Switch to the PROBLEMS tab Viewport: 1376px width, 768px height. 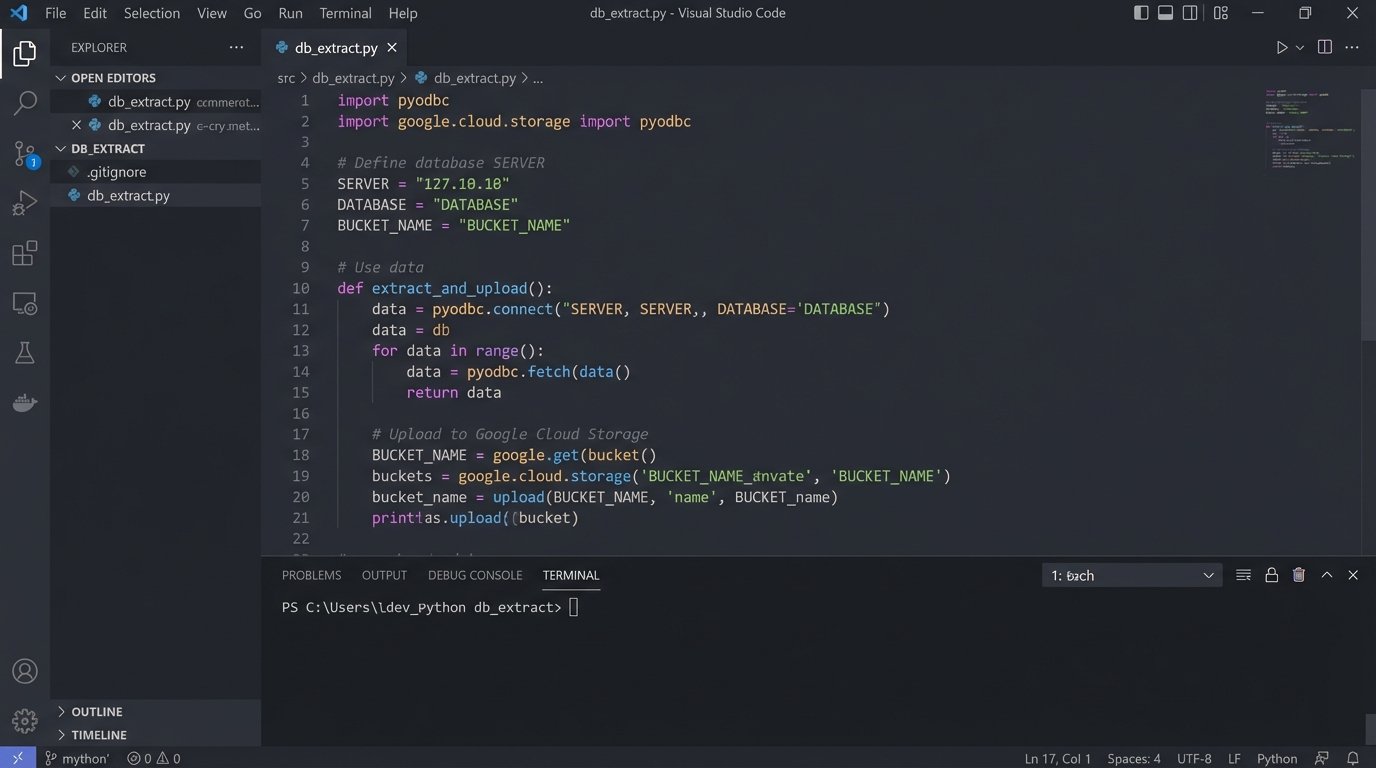[311, 575]
